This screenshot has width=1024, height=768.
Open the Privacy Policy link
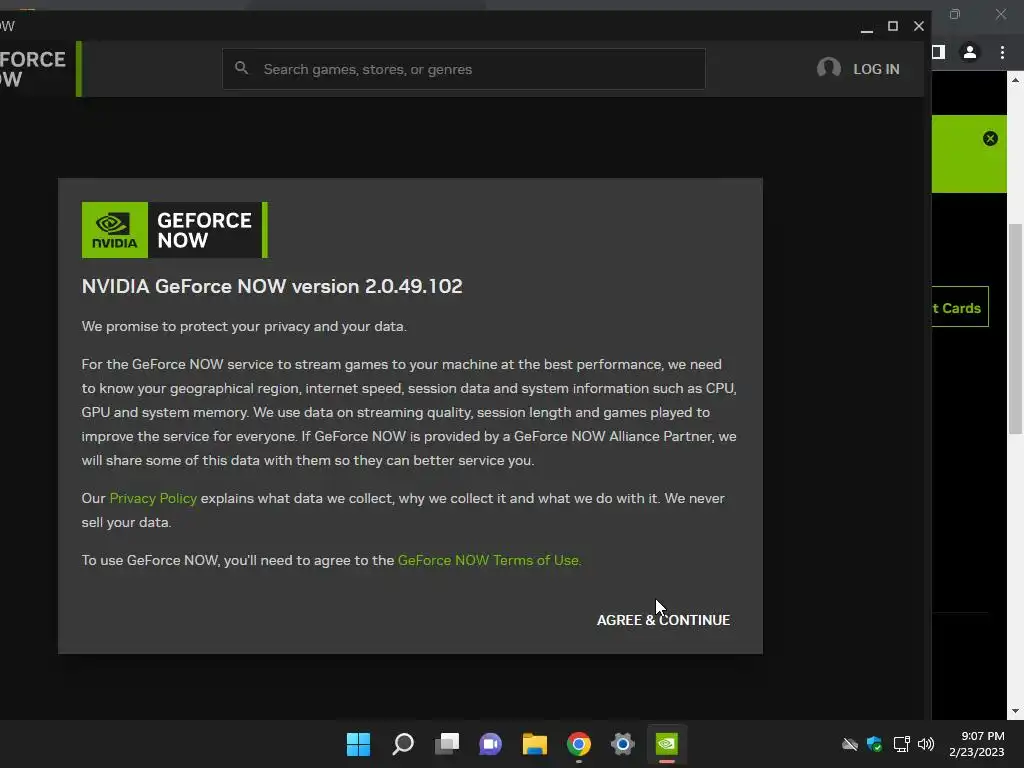tap(153, 498)
